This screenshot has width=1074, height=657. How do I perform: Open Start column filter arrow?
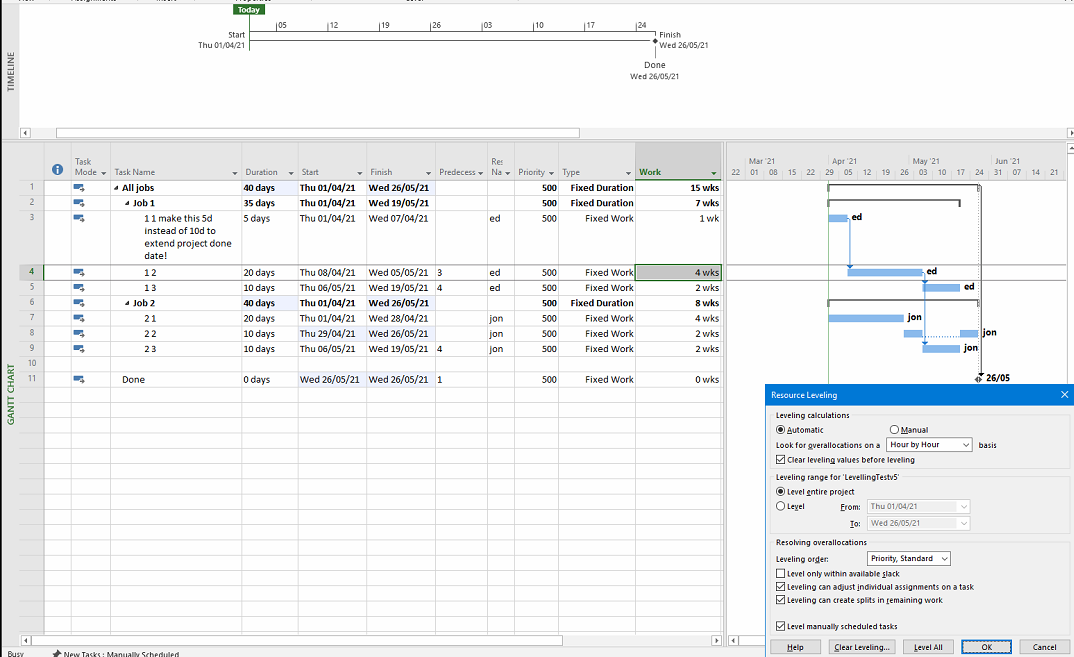(359, 173)
